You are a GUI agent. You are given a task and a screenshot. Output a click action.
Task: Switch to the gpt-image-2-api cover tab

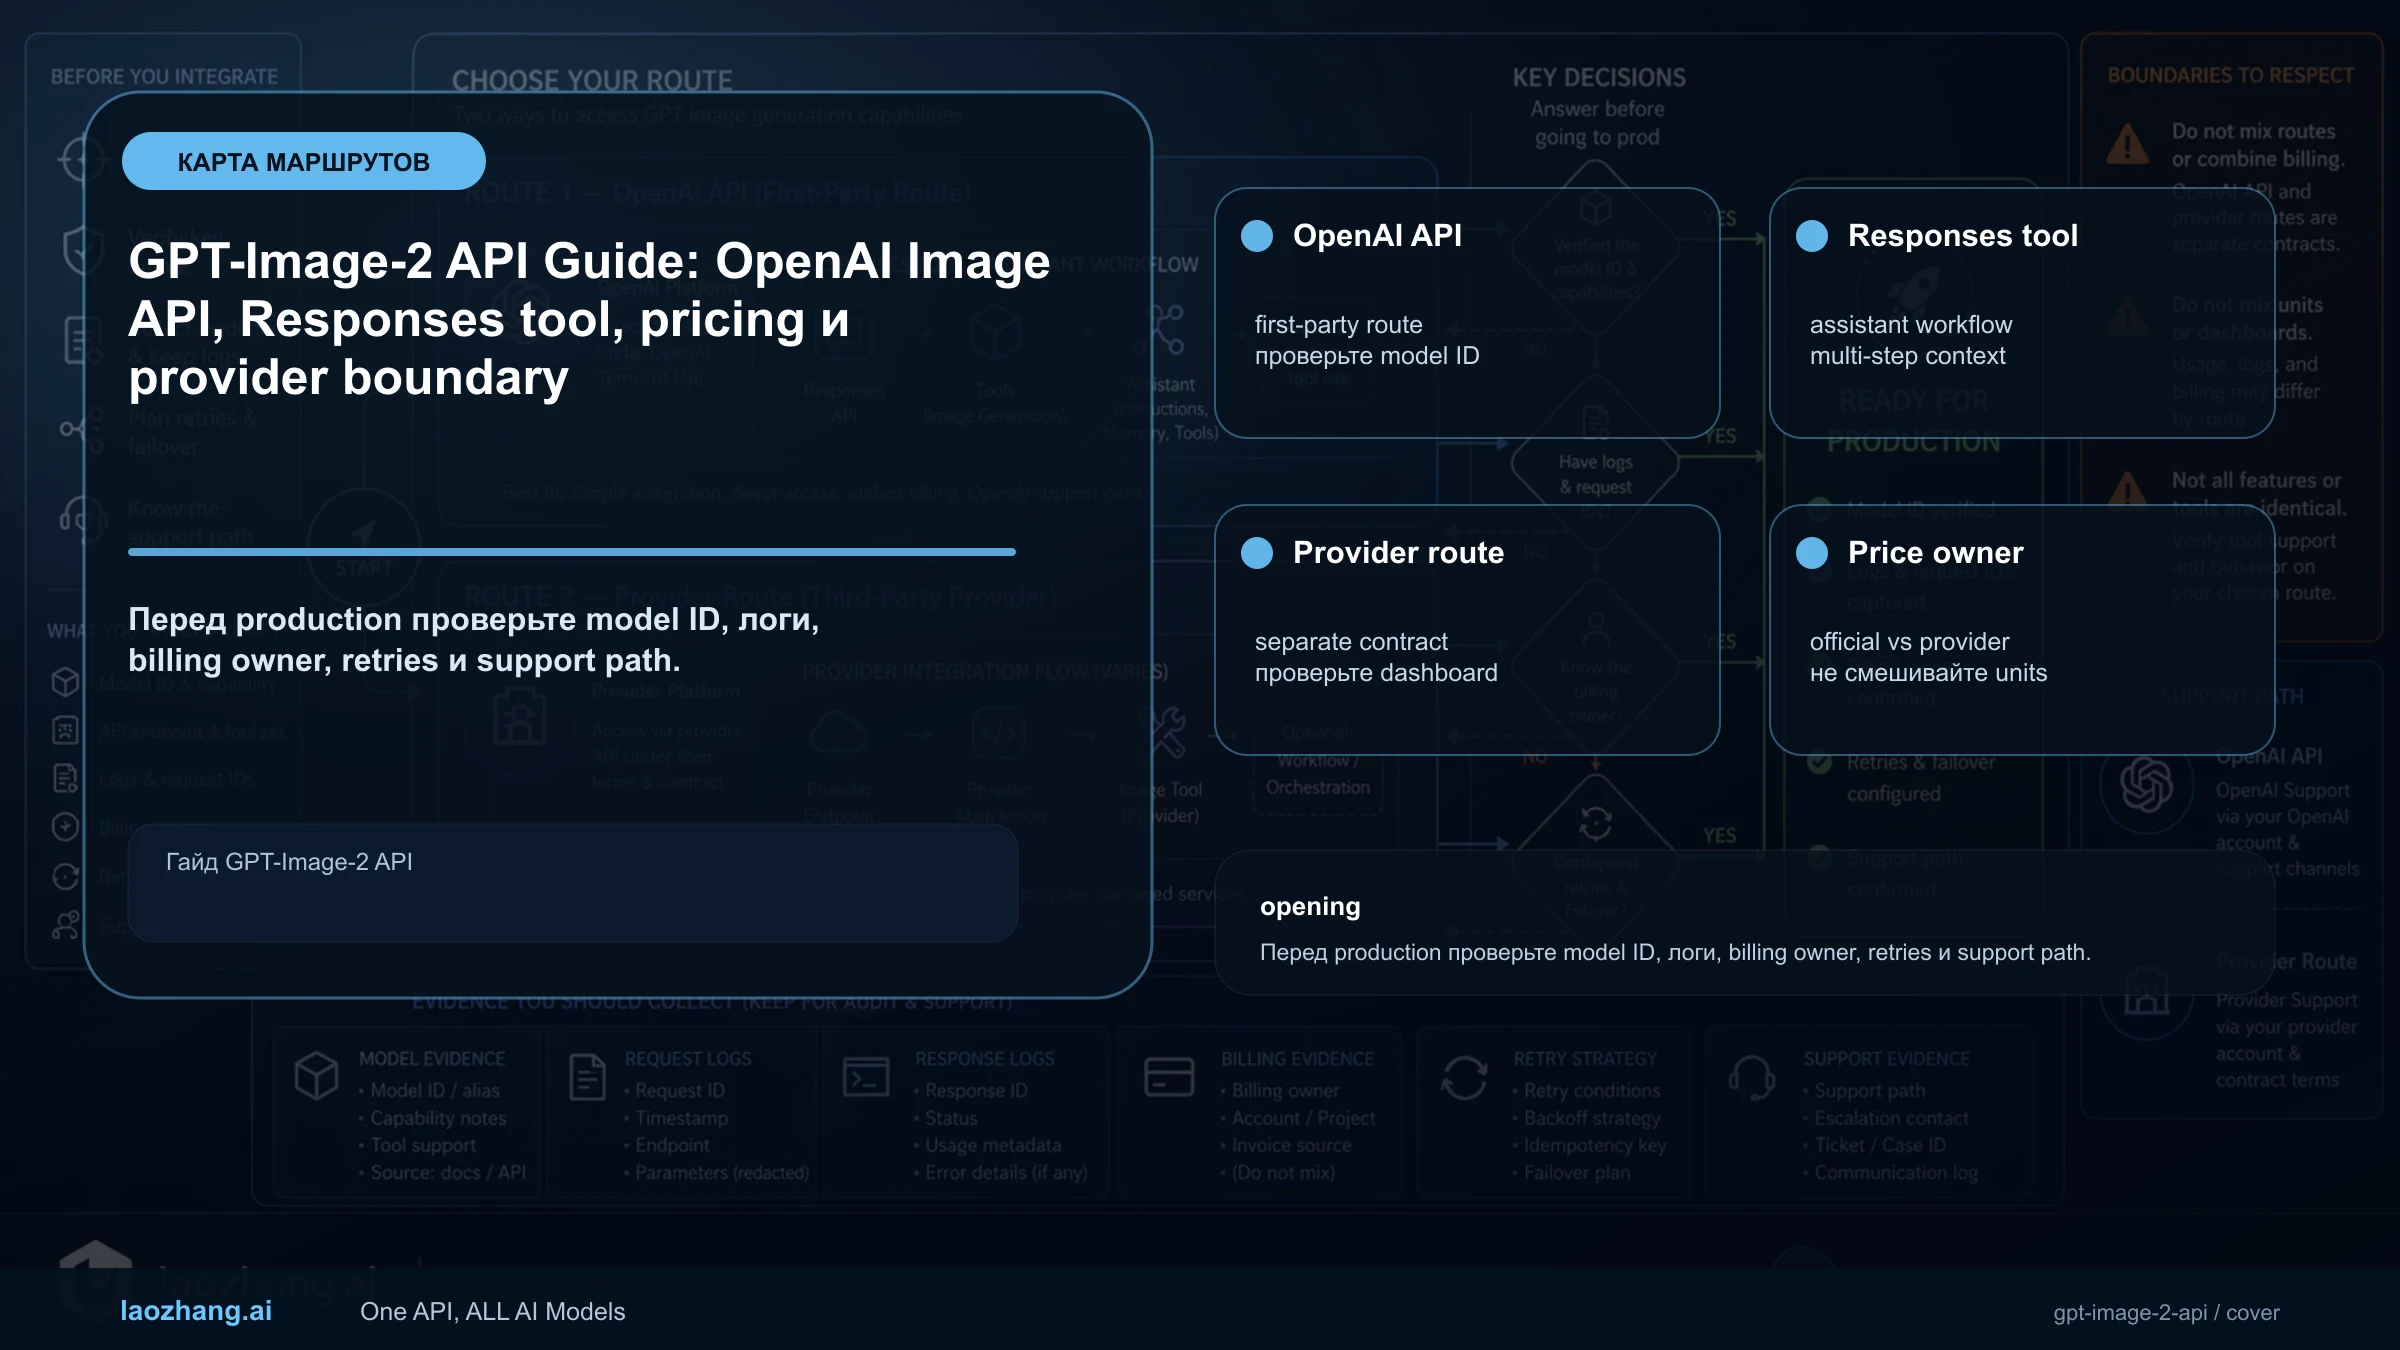click(2165, 1312)
